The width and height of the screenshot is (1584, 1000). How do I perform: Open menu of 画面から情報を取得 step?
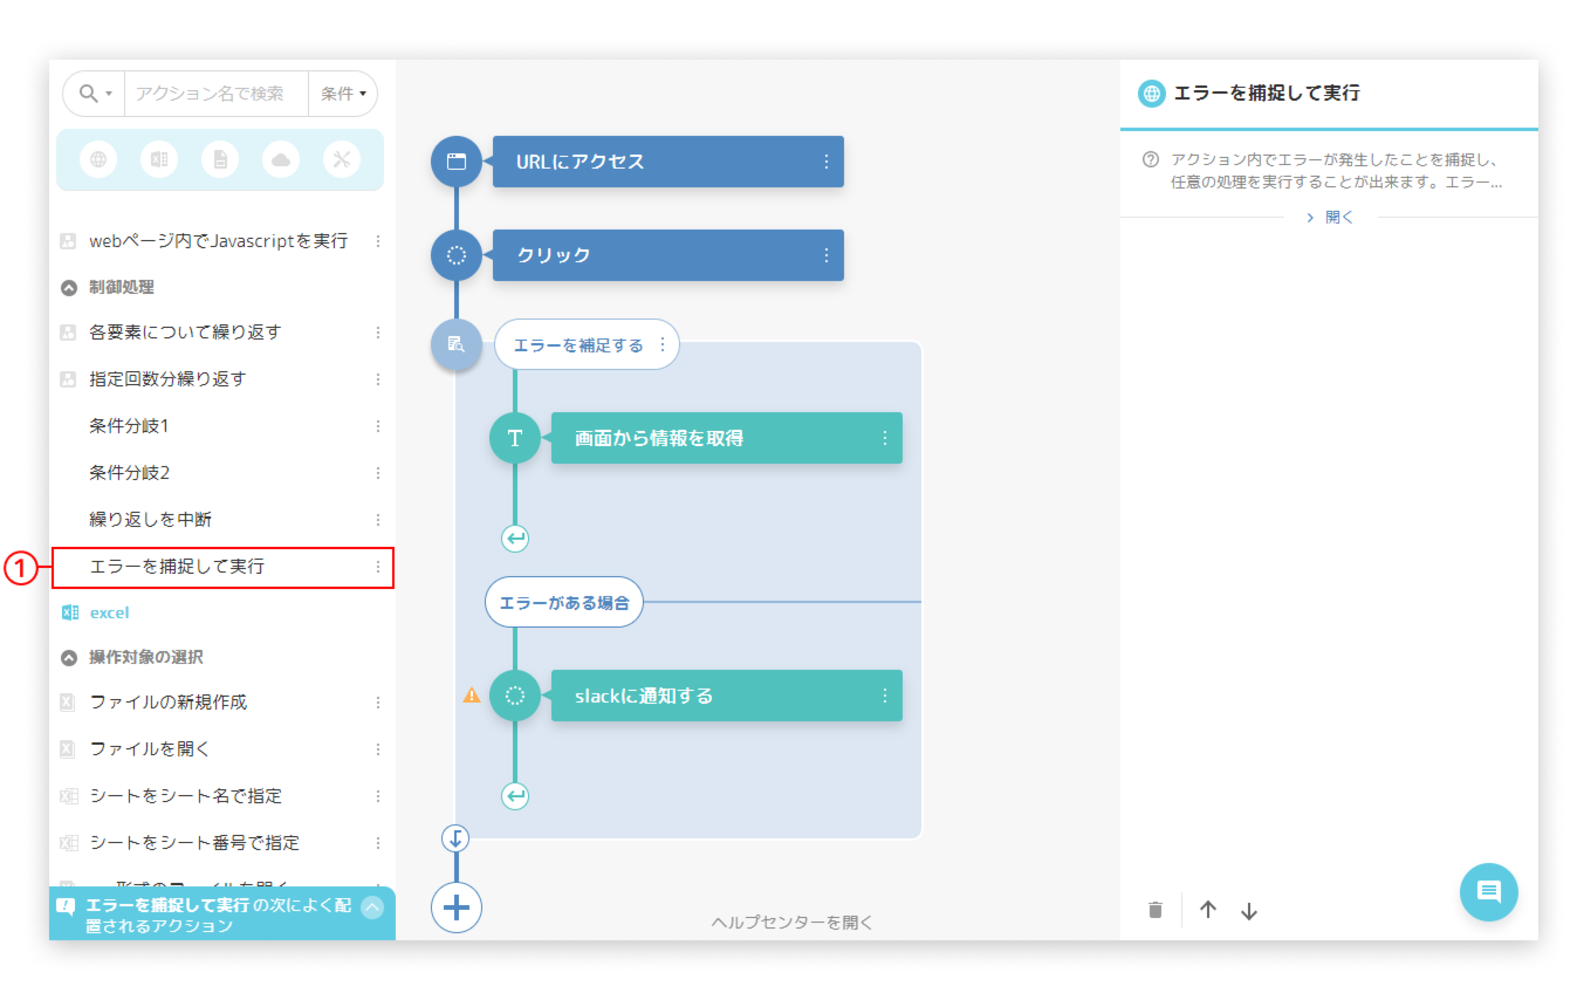coord(885,438)
